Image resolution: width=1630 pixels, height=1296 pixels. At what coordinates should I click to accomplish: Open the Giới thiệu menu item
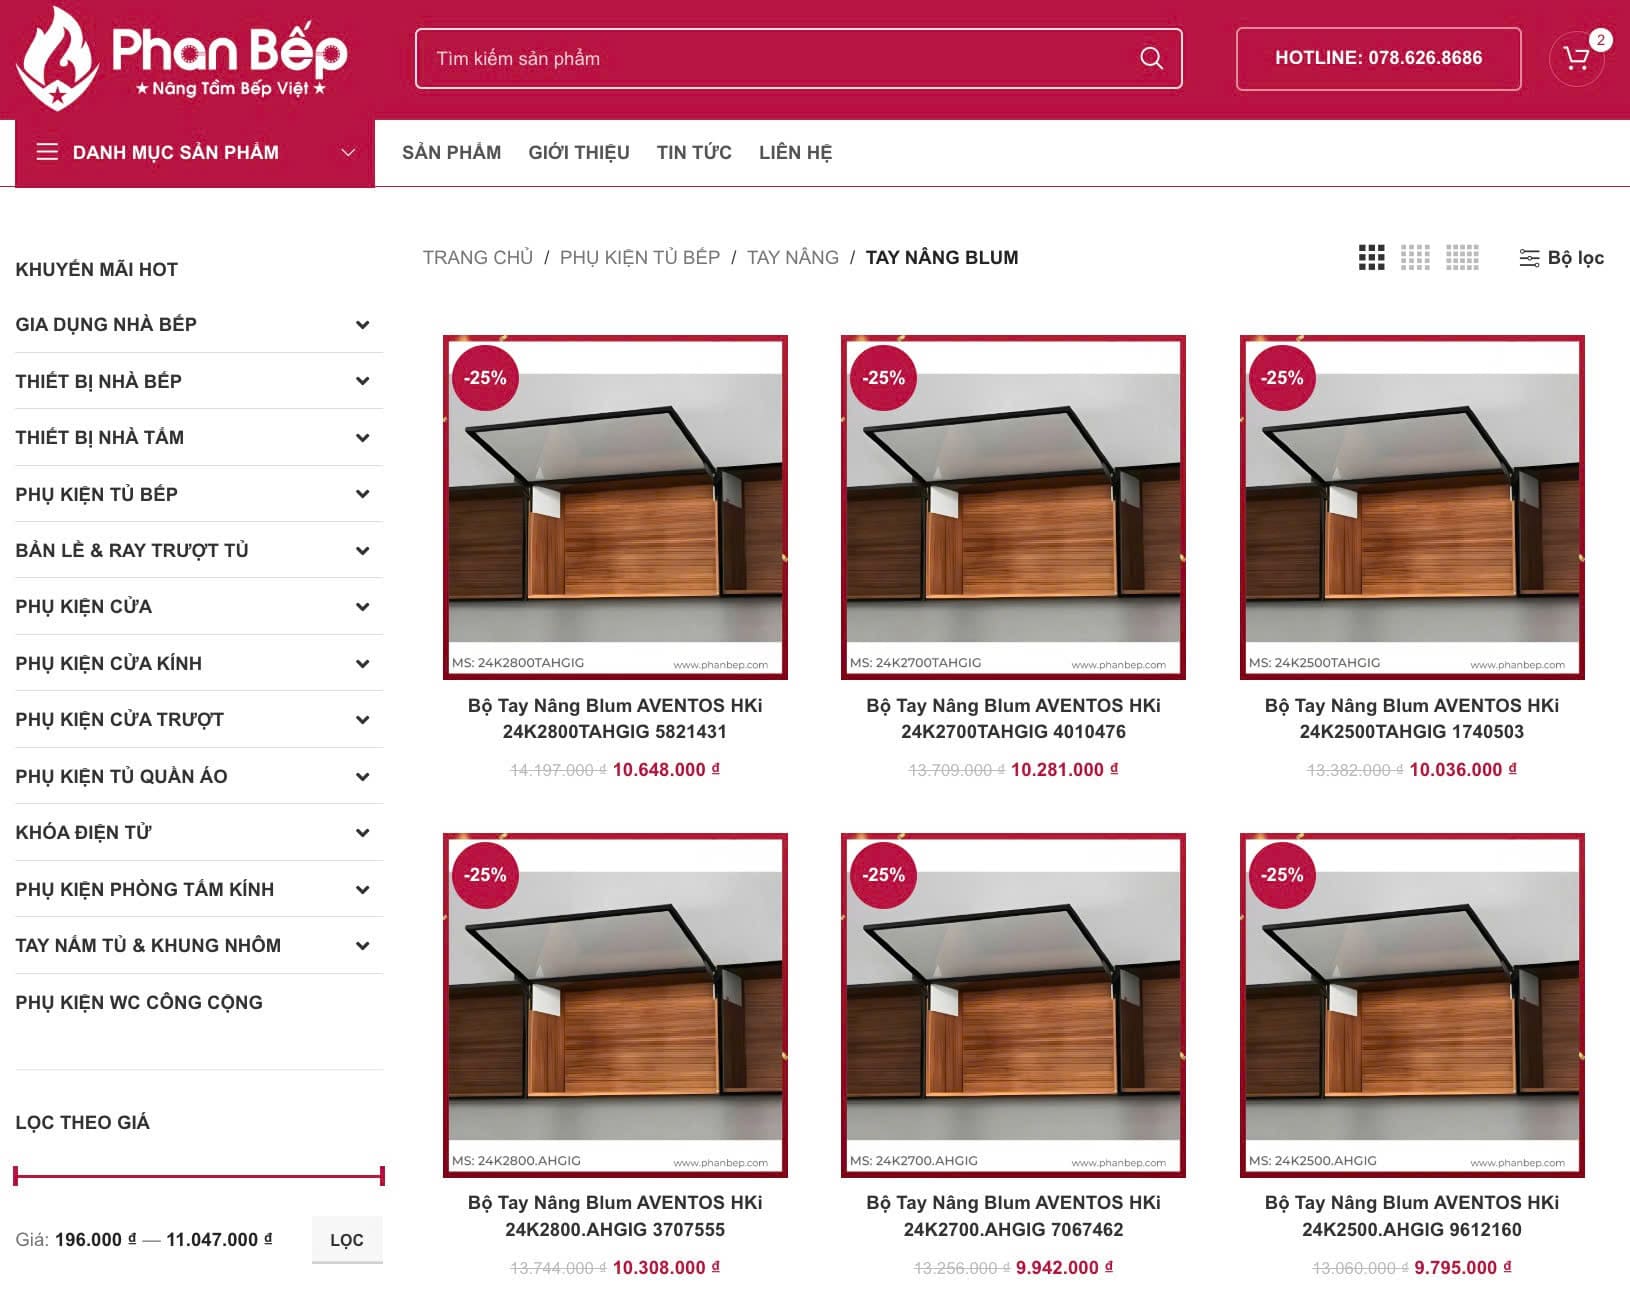[579, 153]
